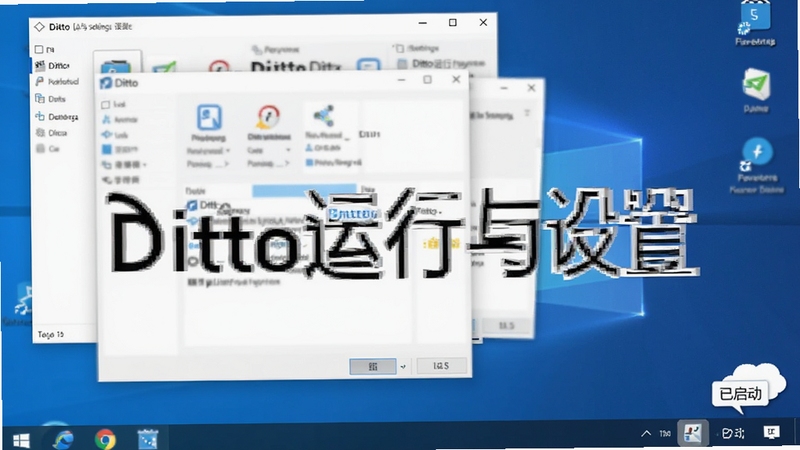Select the person icon sidebar row, front window
800x450 pixels.
(120, 119)
